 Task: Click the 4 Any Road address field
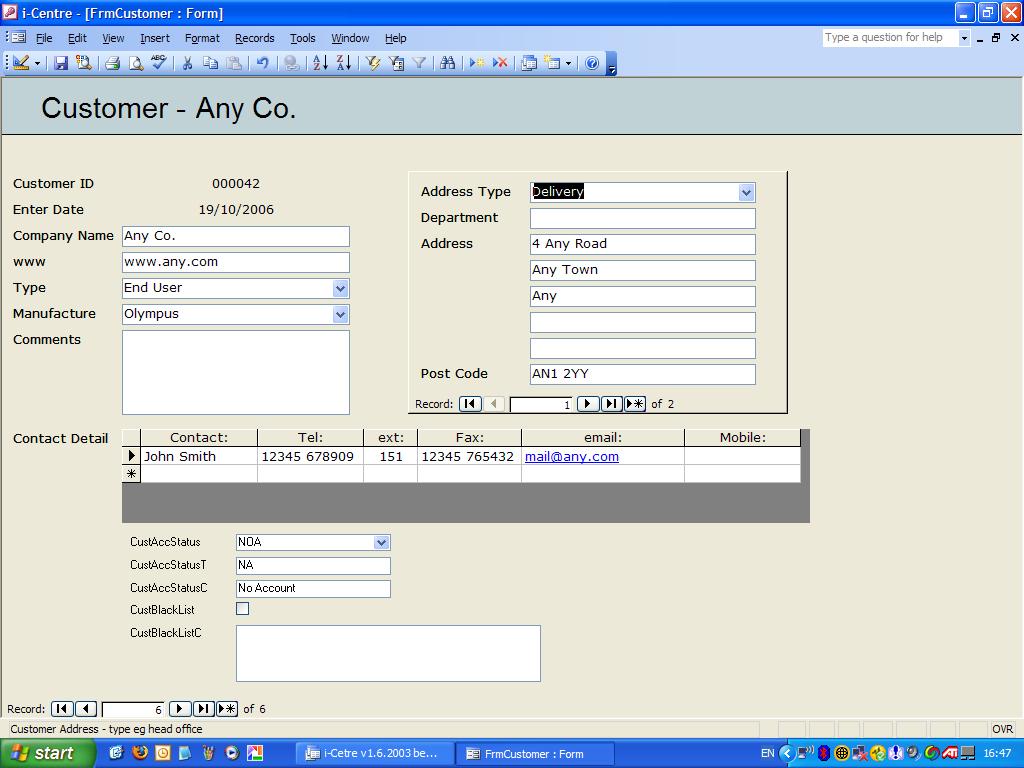click(643, 244)
